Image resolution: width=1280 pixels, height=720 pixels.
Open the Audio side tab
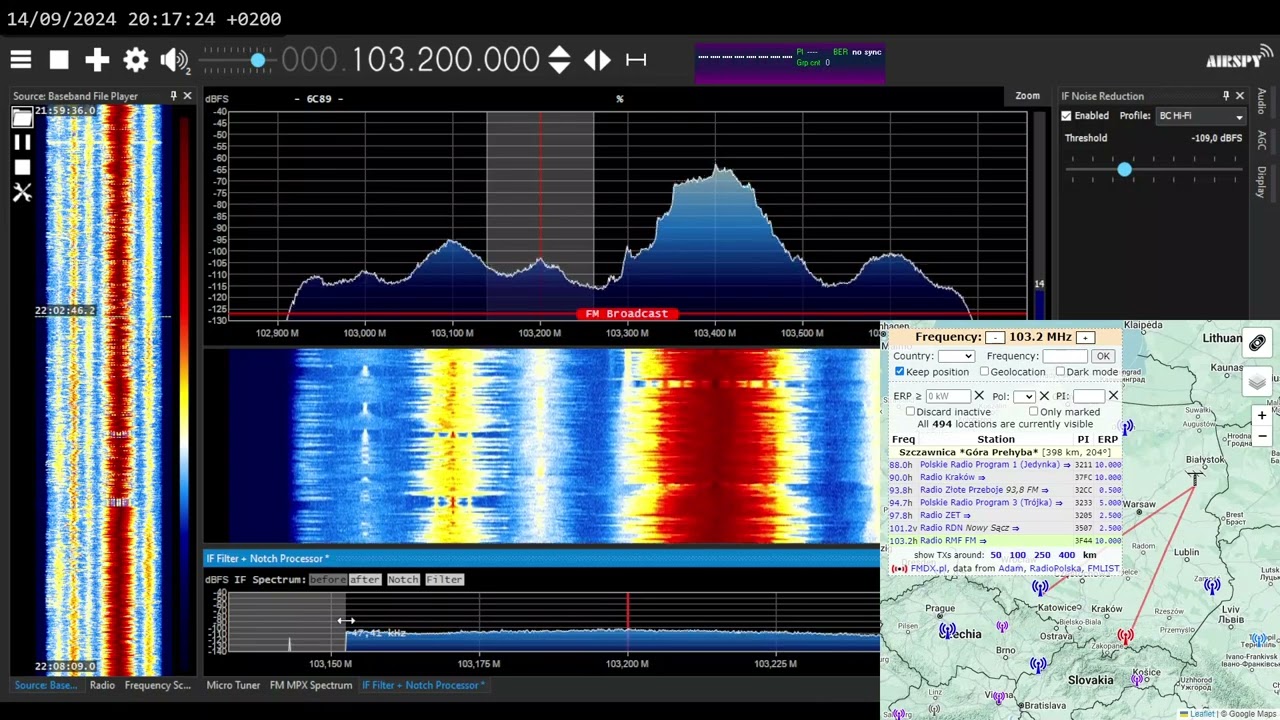point(1262,101)
